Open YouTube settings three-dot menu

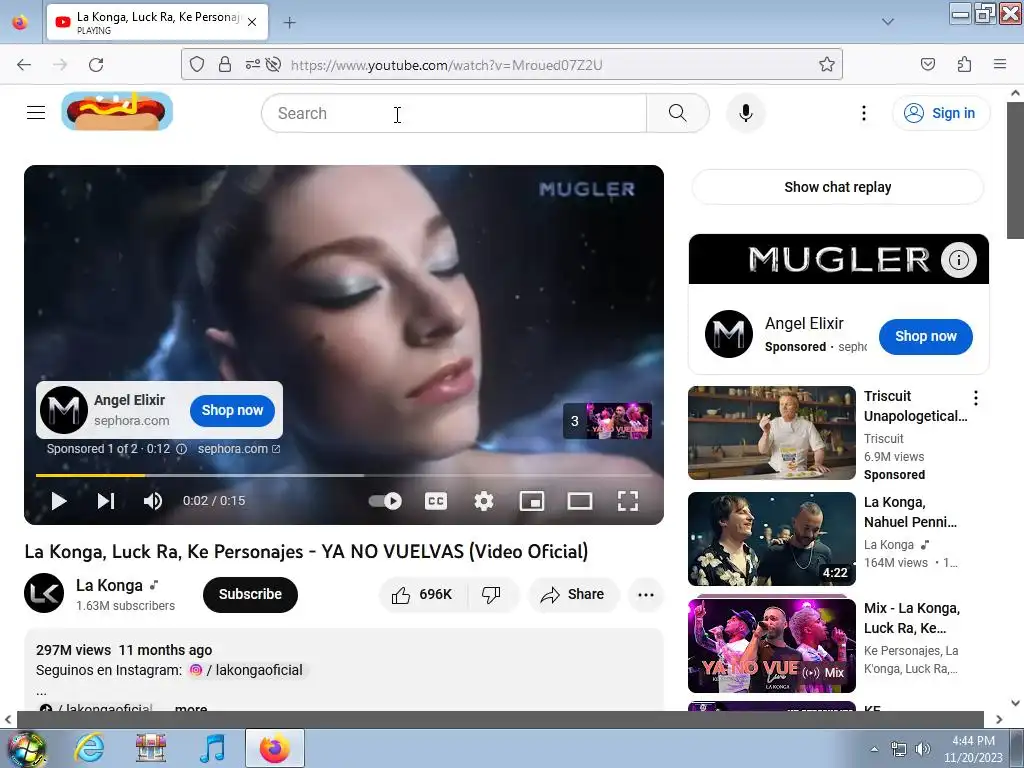(x=864, y=113)
